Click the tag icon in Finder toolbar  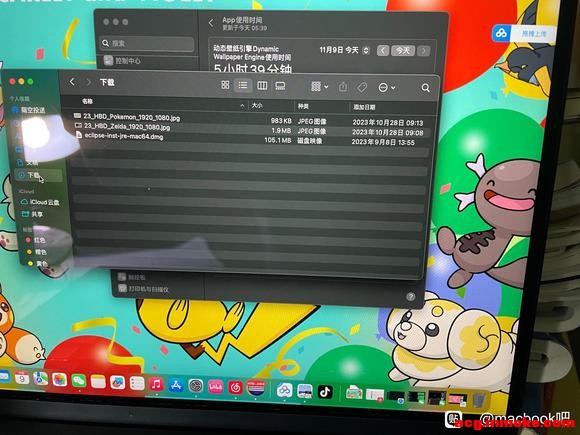pos(362,87)
